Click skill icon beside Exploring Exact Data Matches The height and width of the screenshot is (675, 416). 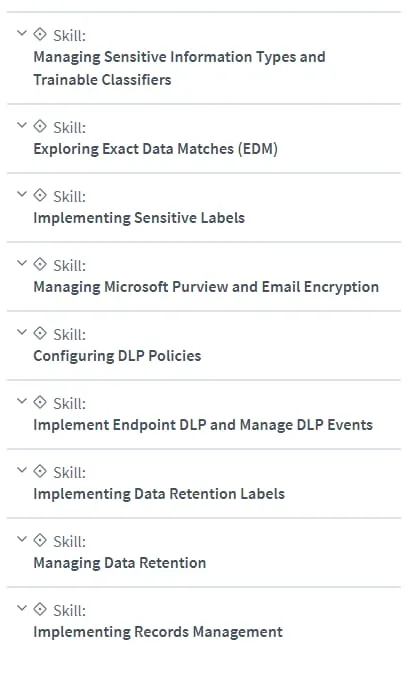click(40, 126)
